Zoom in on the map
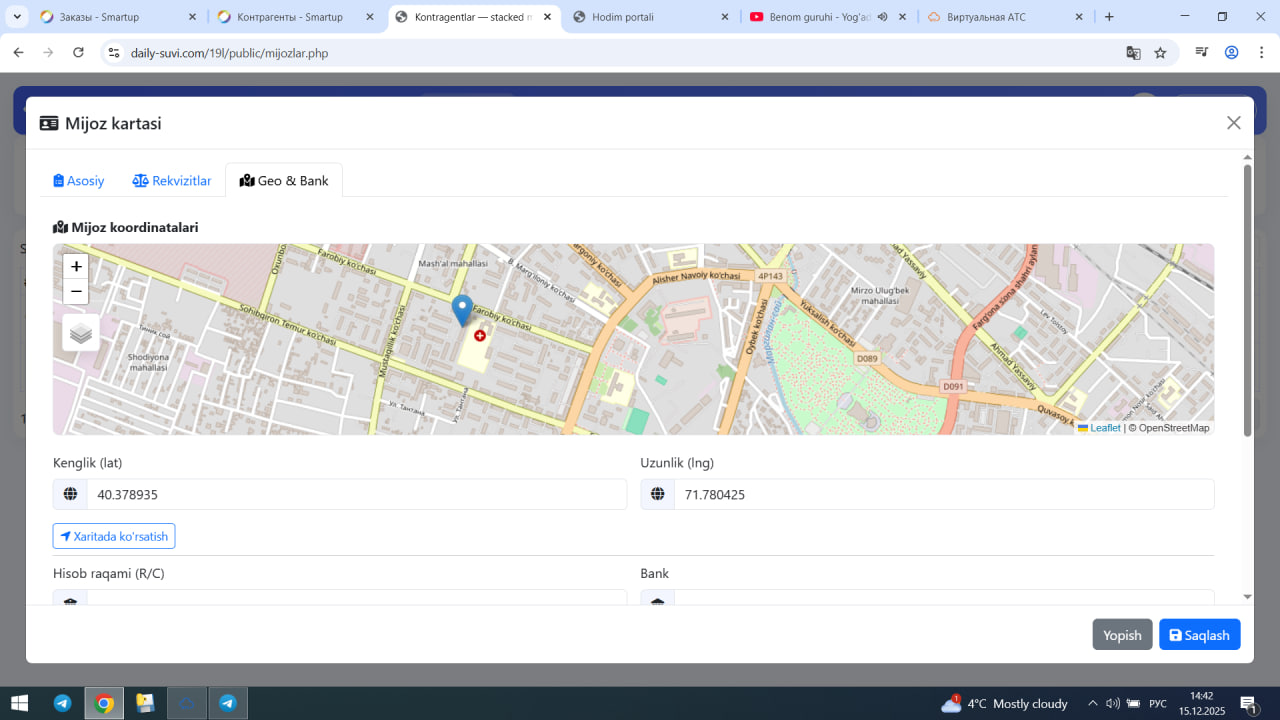This screenshot has height=720, width=1280. point(76,267)
